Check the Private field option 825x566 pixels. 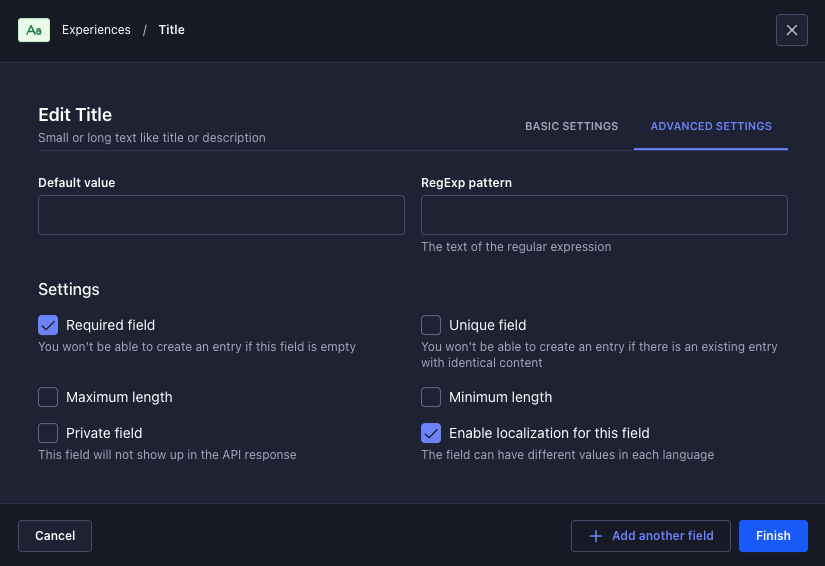tap(48, 433)
